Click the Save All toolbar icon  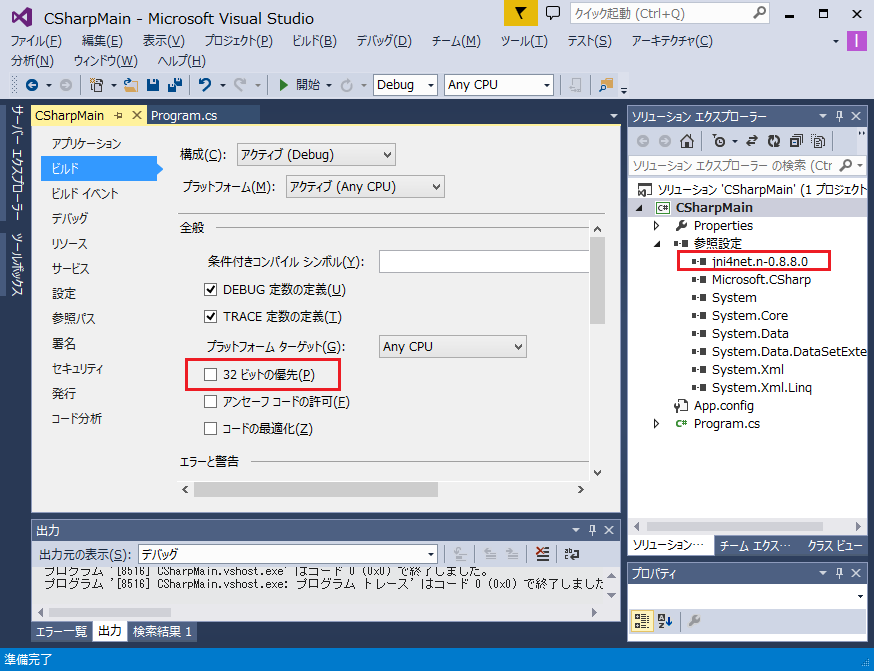pos(174,85)
